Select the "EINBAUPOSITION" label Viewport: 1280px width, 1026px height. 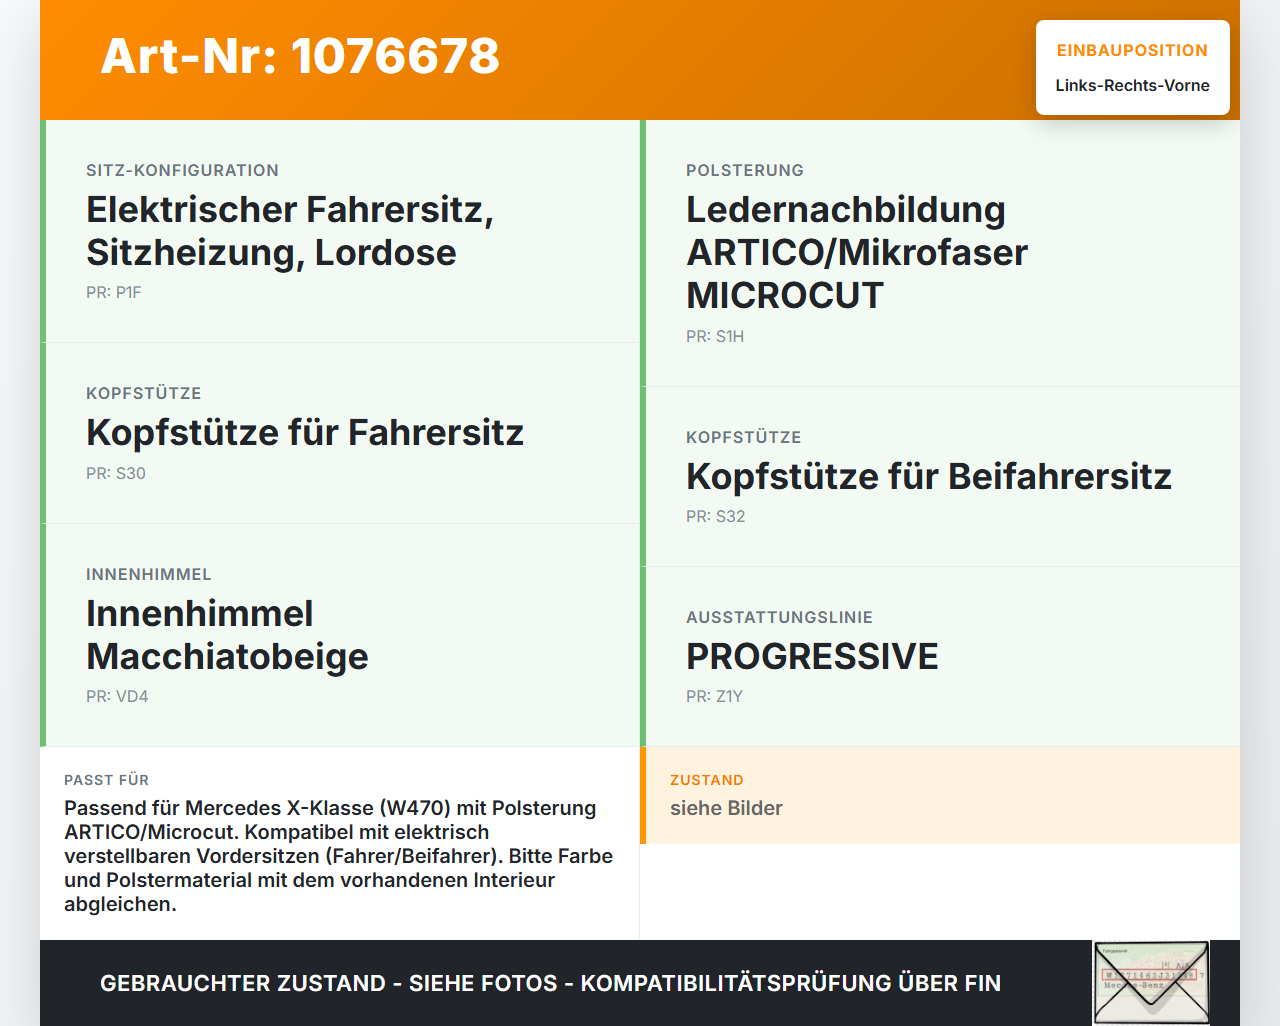[1132, 50]
